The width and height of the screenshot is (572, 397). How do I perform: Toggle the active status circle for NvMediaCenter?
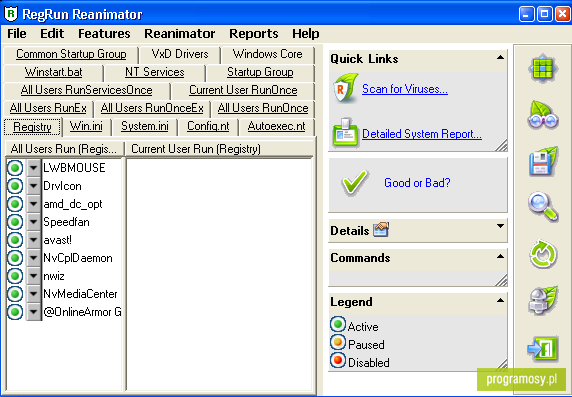(x=15, y=294)
